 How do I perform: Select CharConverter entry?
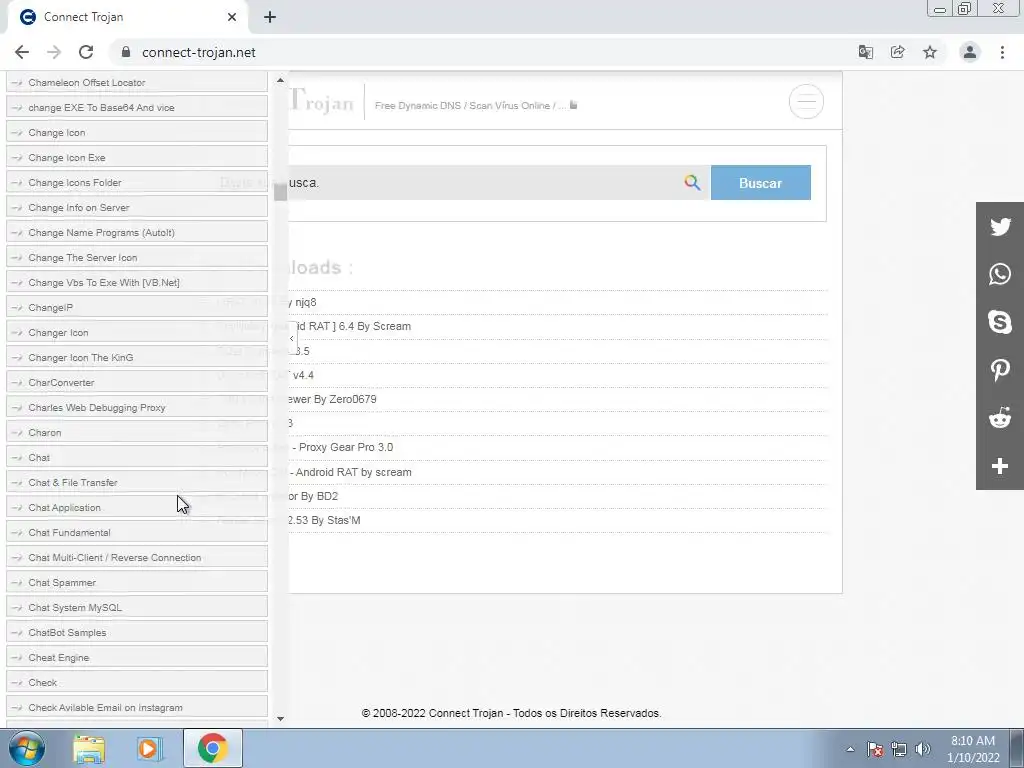pyautogui.click(x=136, y=382)
